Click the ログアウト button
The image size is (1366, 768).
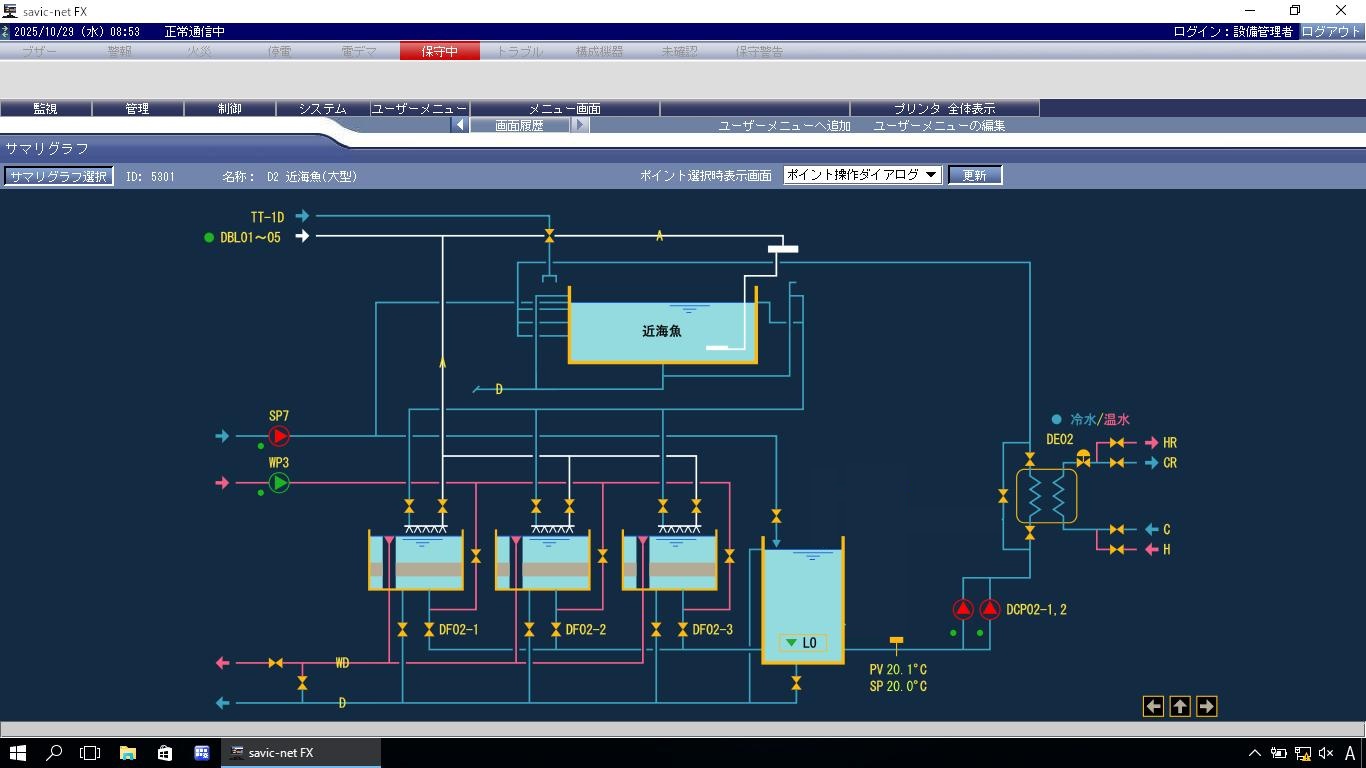(1330, 31)
